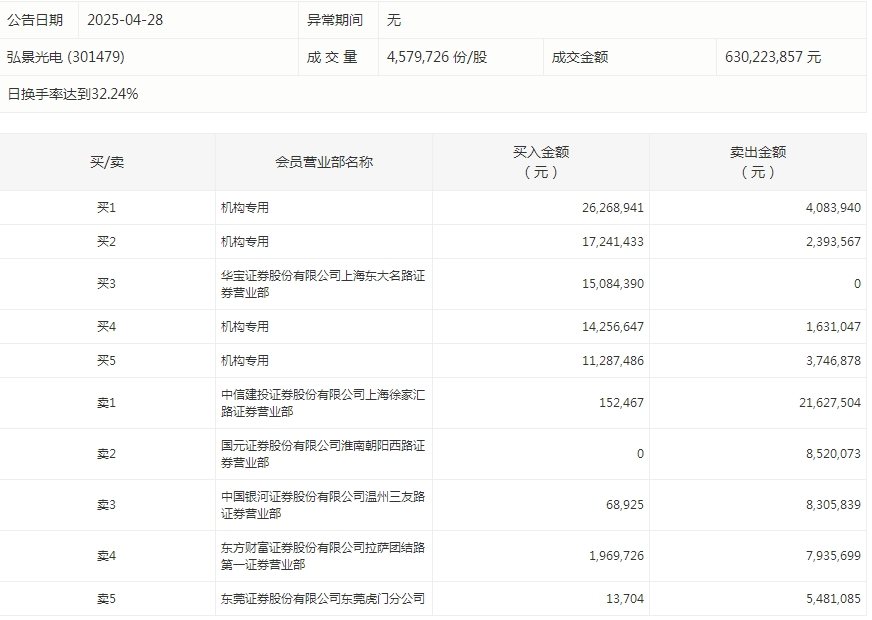Click the 弘景光电 (301479) stock name
The width and height of the screenshot is (872, 620).
pyautogui.click(x=66, y=57)
